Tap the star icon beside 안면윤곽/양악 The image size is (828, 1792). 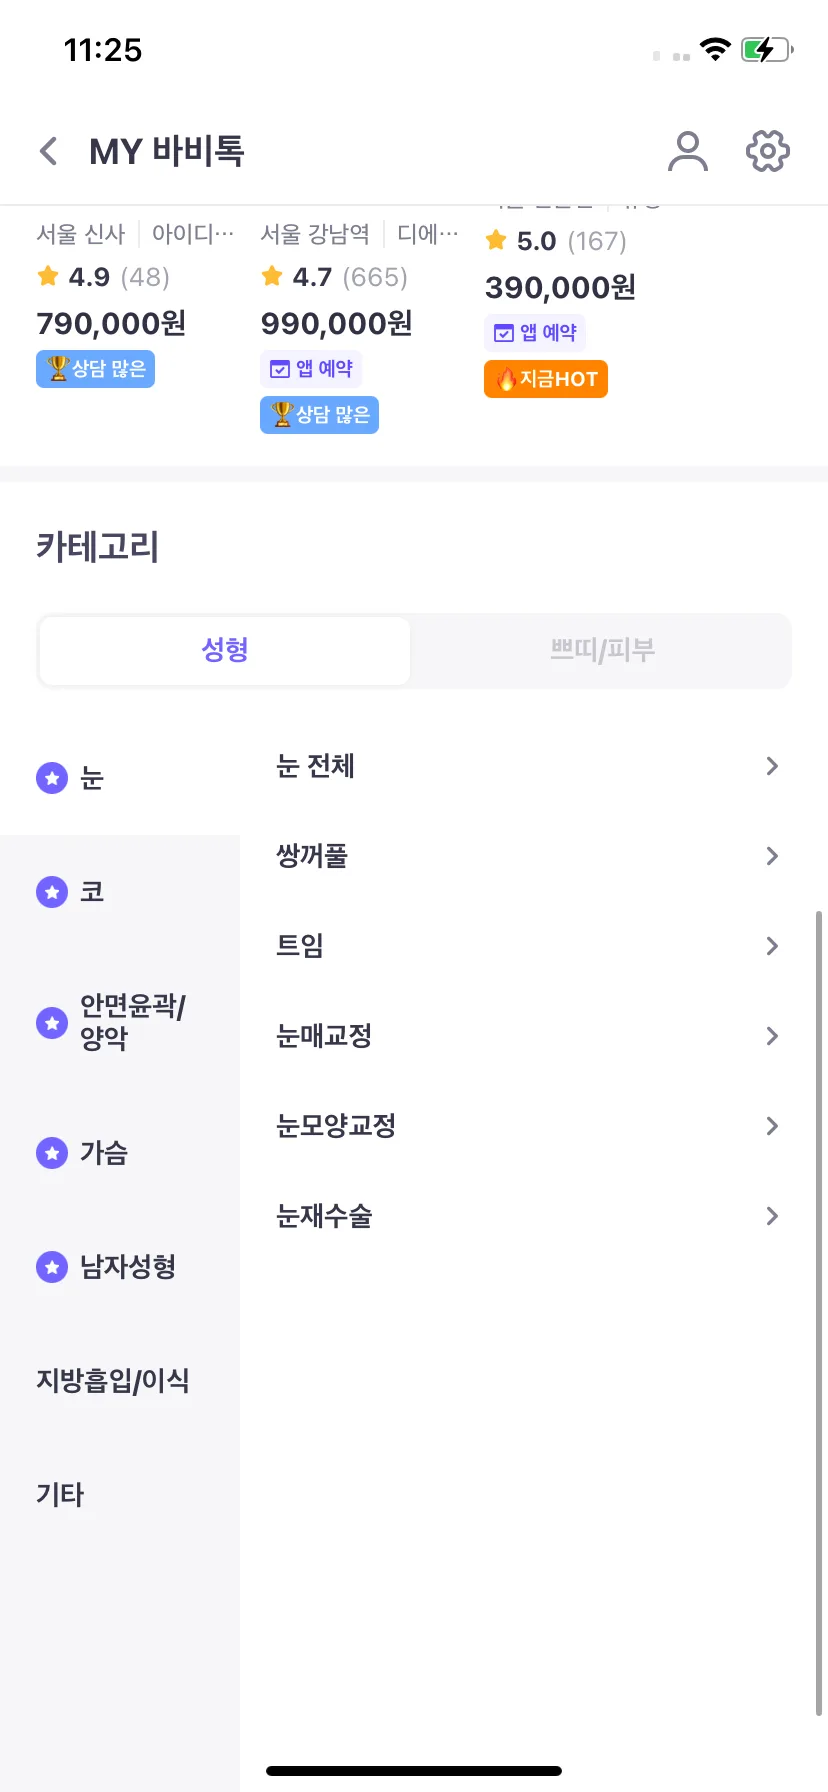point(52,1022)
